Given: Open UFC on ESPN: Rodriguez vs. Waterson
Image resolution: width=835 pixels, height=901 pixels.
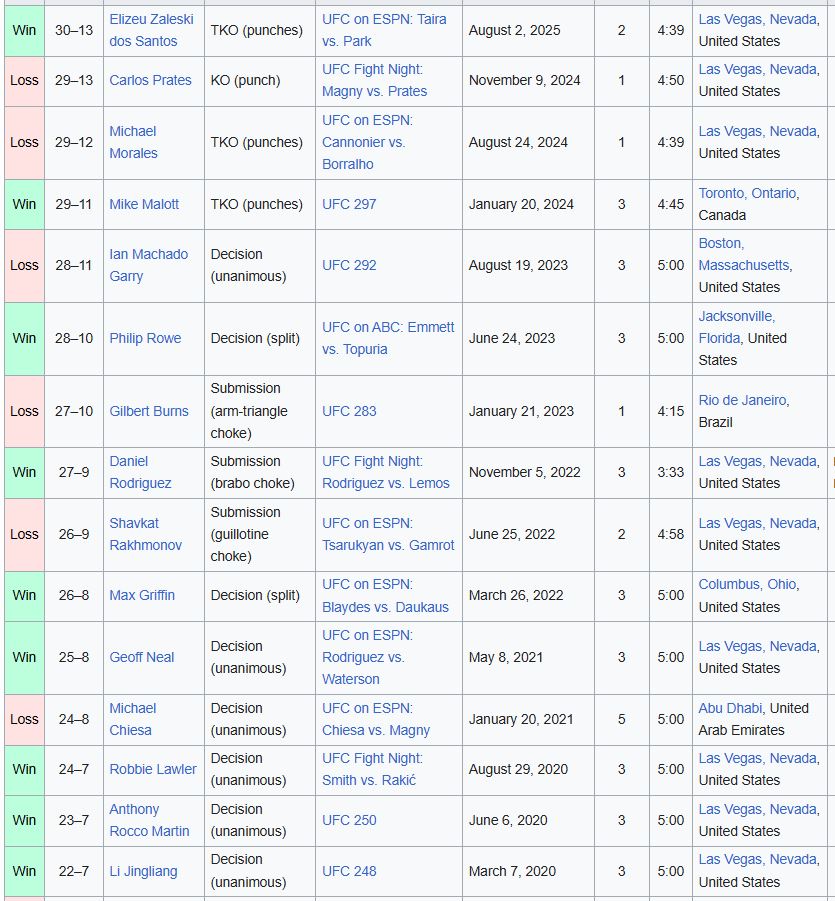Looking at the screenshot, I should pos(367,657).
